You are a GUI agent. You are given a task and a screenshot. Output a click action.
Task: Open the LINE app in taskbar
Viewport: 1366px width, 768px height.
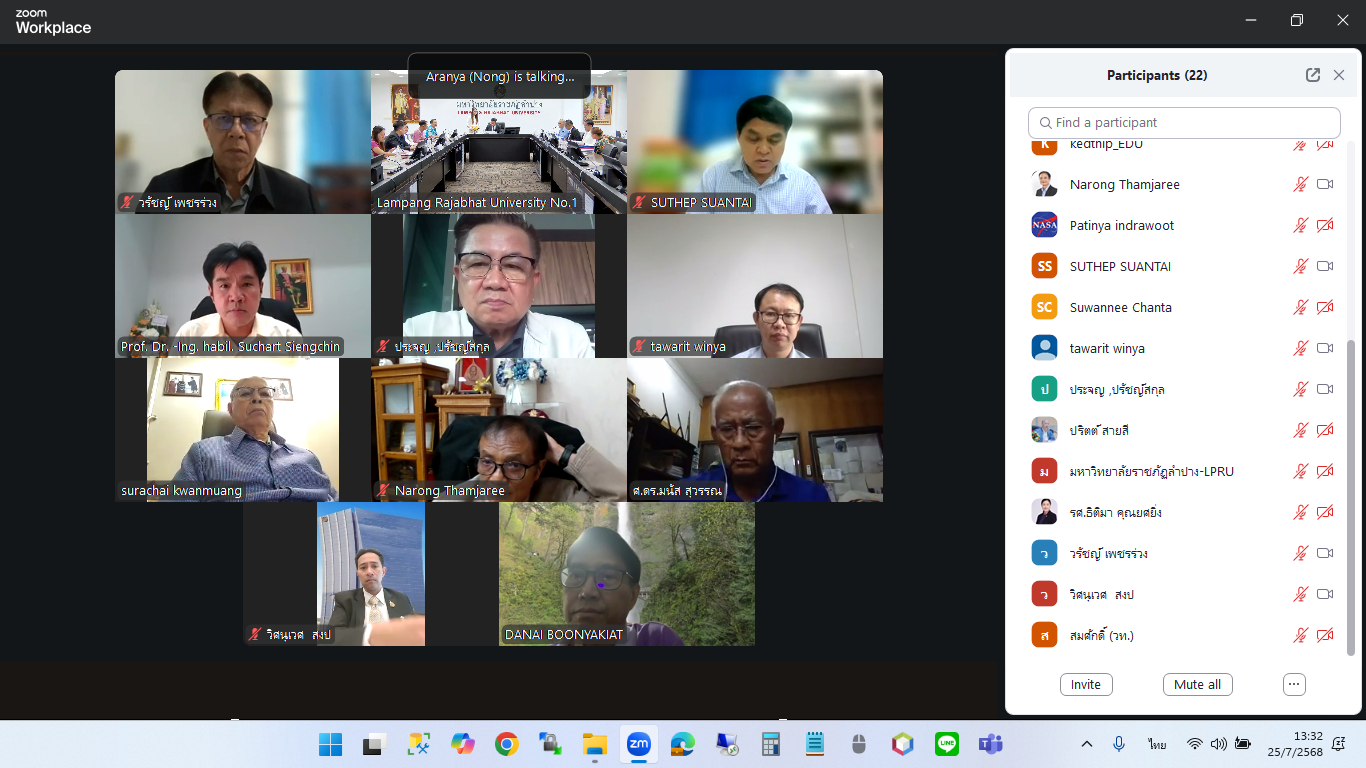(x=947, y=744)
